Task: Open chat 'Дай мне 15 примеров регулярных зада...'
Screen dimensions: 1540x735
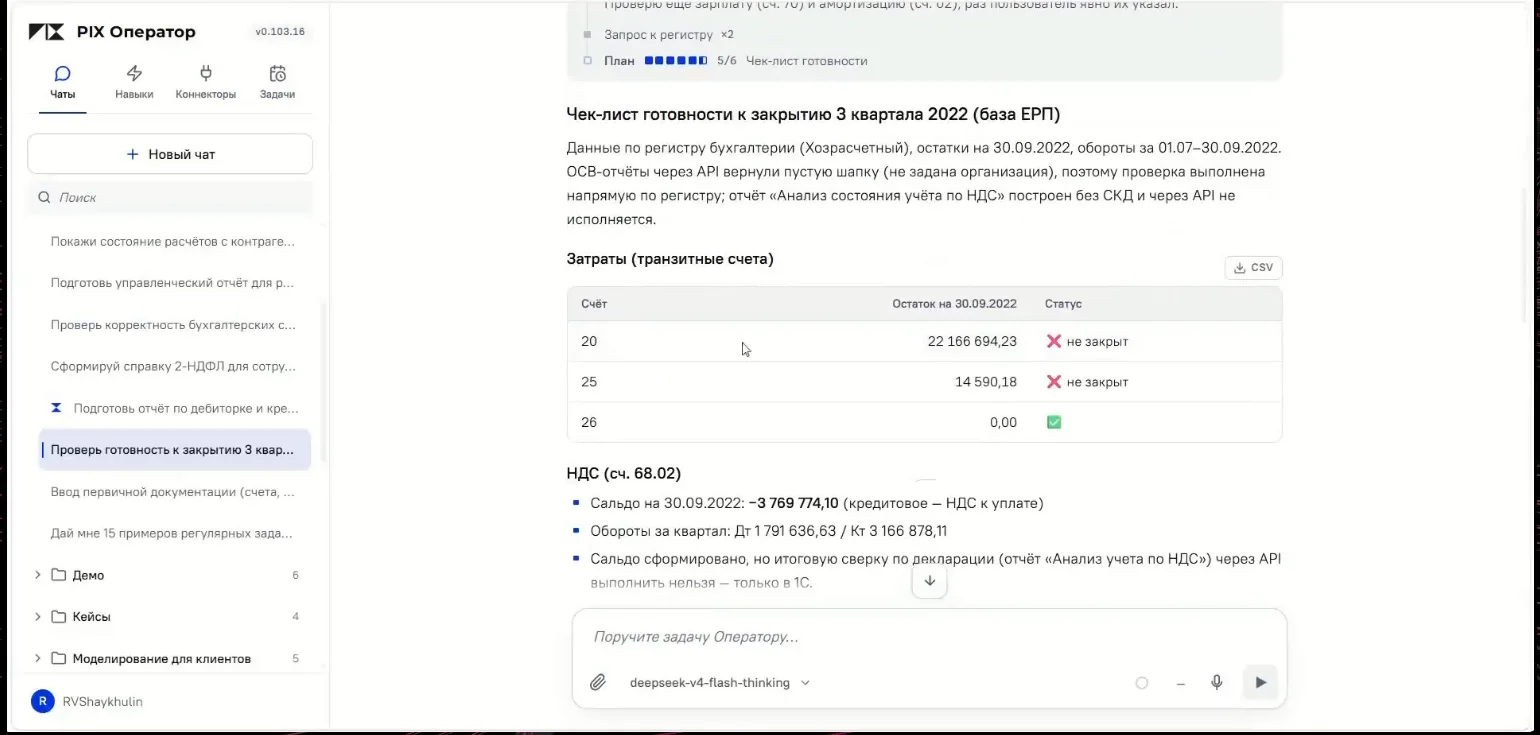Action: point(173,534)
